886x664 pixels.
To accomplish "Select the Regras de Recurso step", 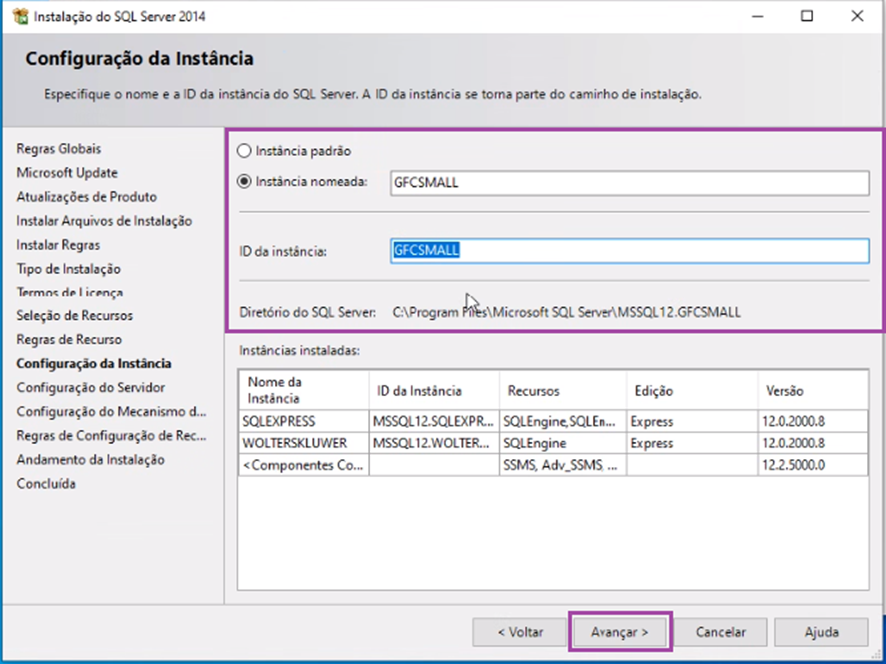I will pyautogui.click(x=69, y=340).
